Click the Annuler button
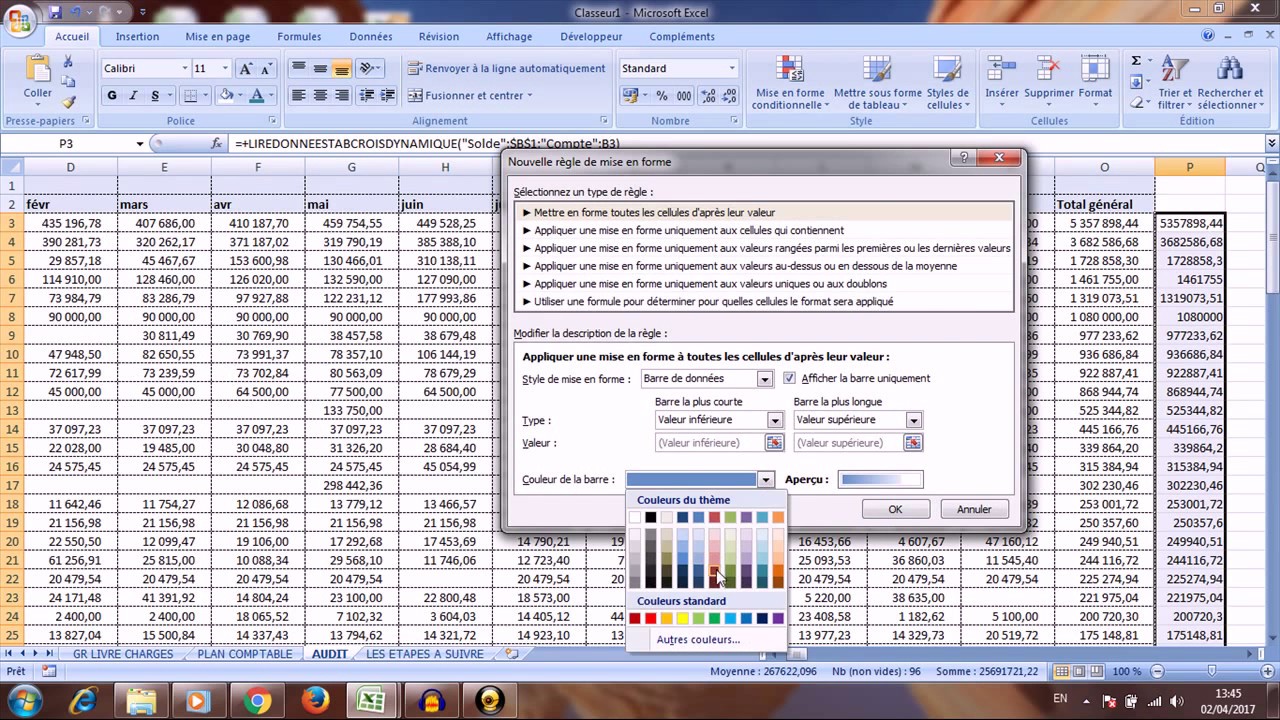Screen dimensions: 1280x720 tap(974, 509)
